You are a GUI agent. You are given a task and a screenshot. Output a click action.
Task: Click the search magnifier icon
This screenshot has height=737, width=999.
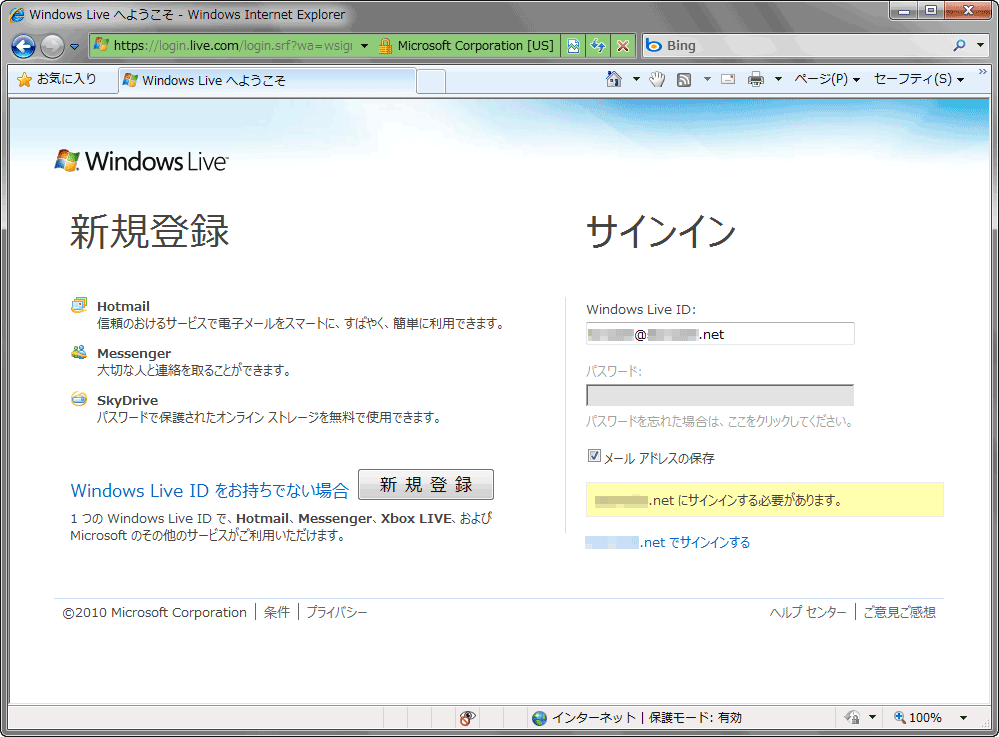(x=959, y=45)
